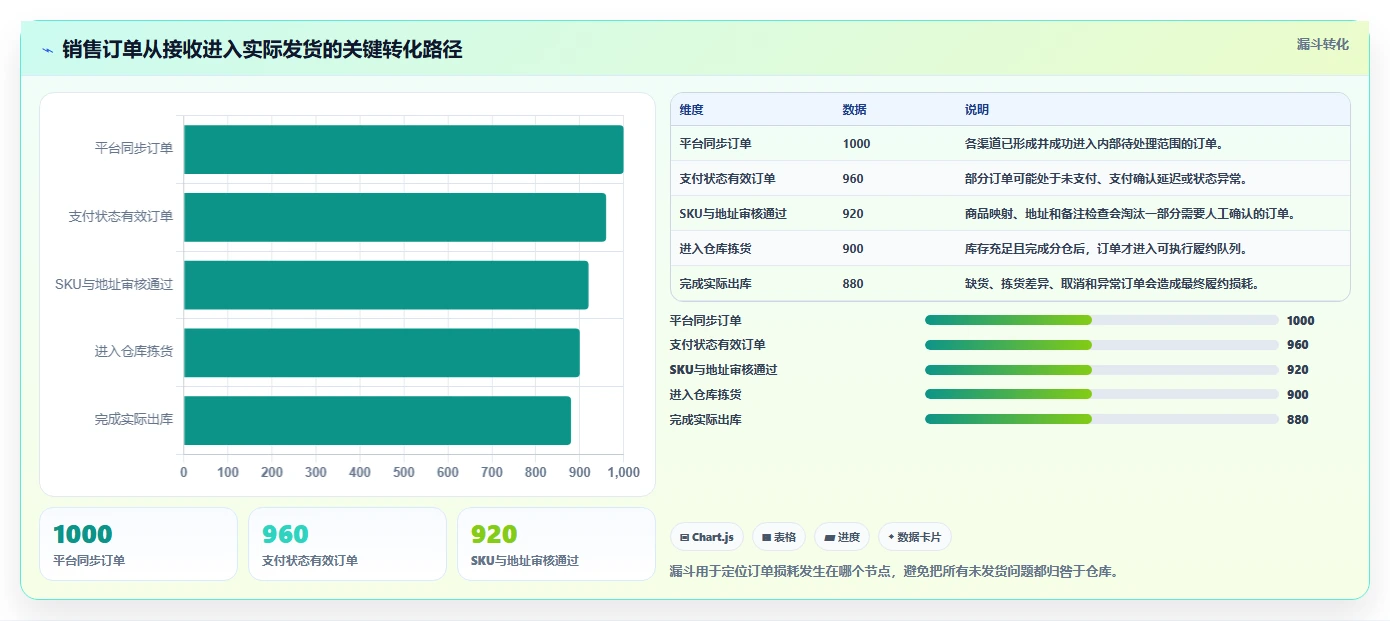Click the 880 value in the table
This screenshot has height=621, width=1390.
pyautogui.click(x=853, y=284)
